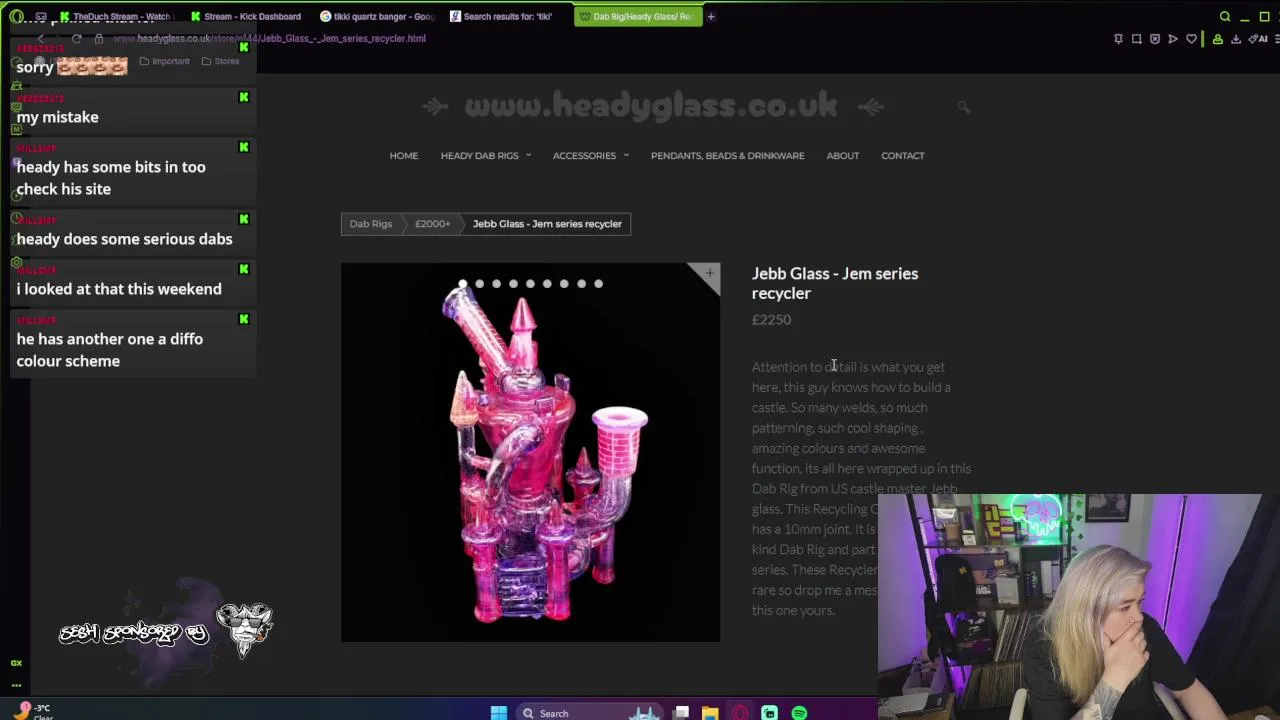Image resolution: width=1280 pixels, height=720 pixels.
Task: Click the padlock site info icon
Action: pyautogui.click(x=99, y=38)
